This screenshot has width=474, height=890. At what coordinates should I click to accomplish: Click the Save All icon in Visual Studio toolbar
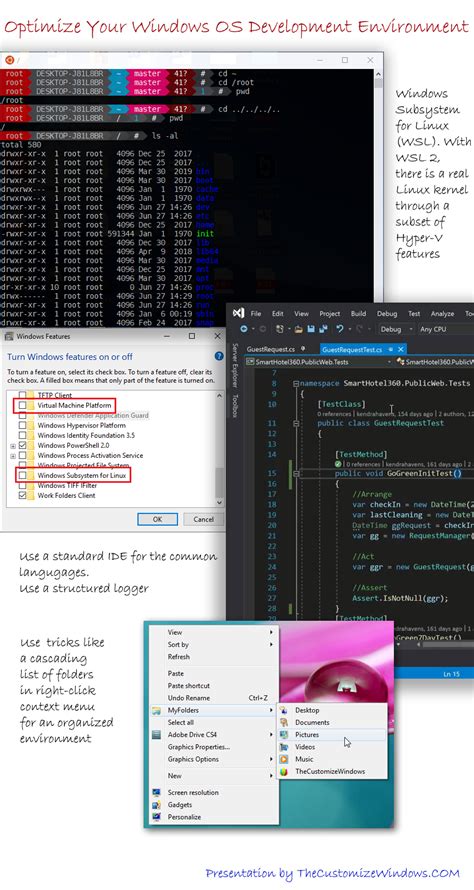pyautogui.click(x=322, y=329)
